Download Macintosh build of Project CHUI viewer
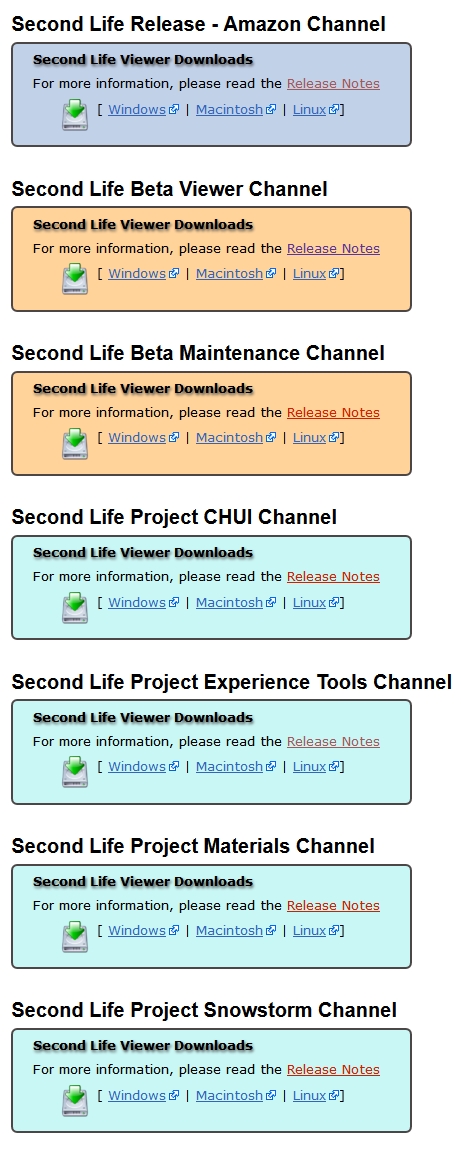461x1152 pixels. (229, 602)
